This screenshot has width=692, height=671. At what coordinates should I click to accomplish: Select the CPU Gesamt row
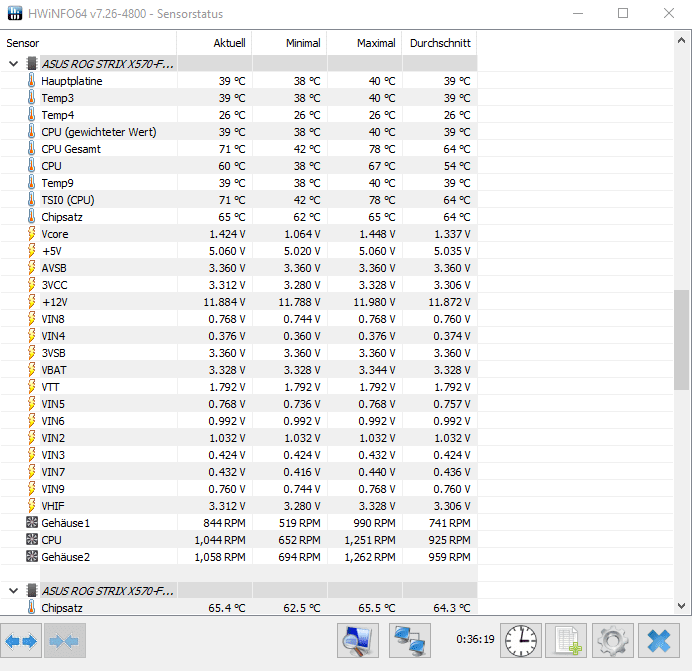pyautogui.click(x=238, y=149)
